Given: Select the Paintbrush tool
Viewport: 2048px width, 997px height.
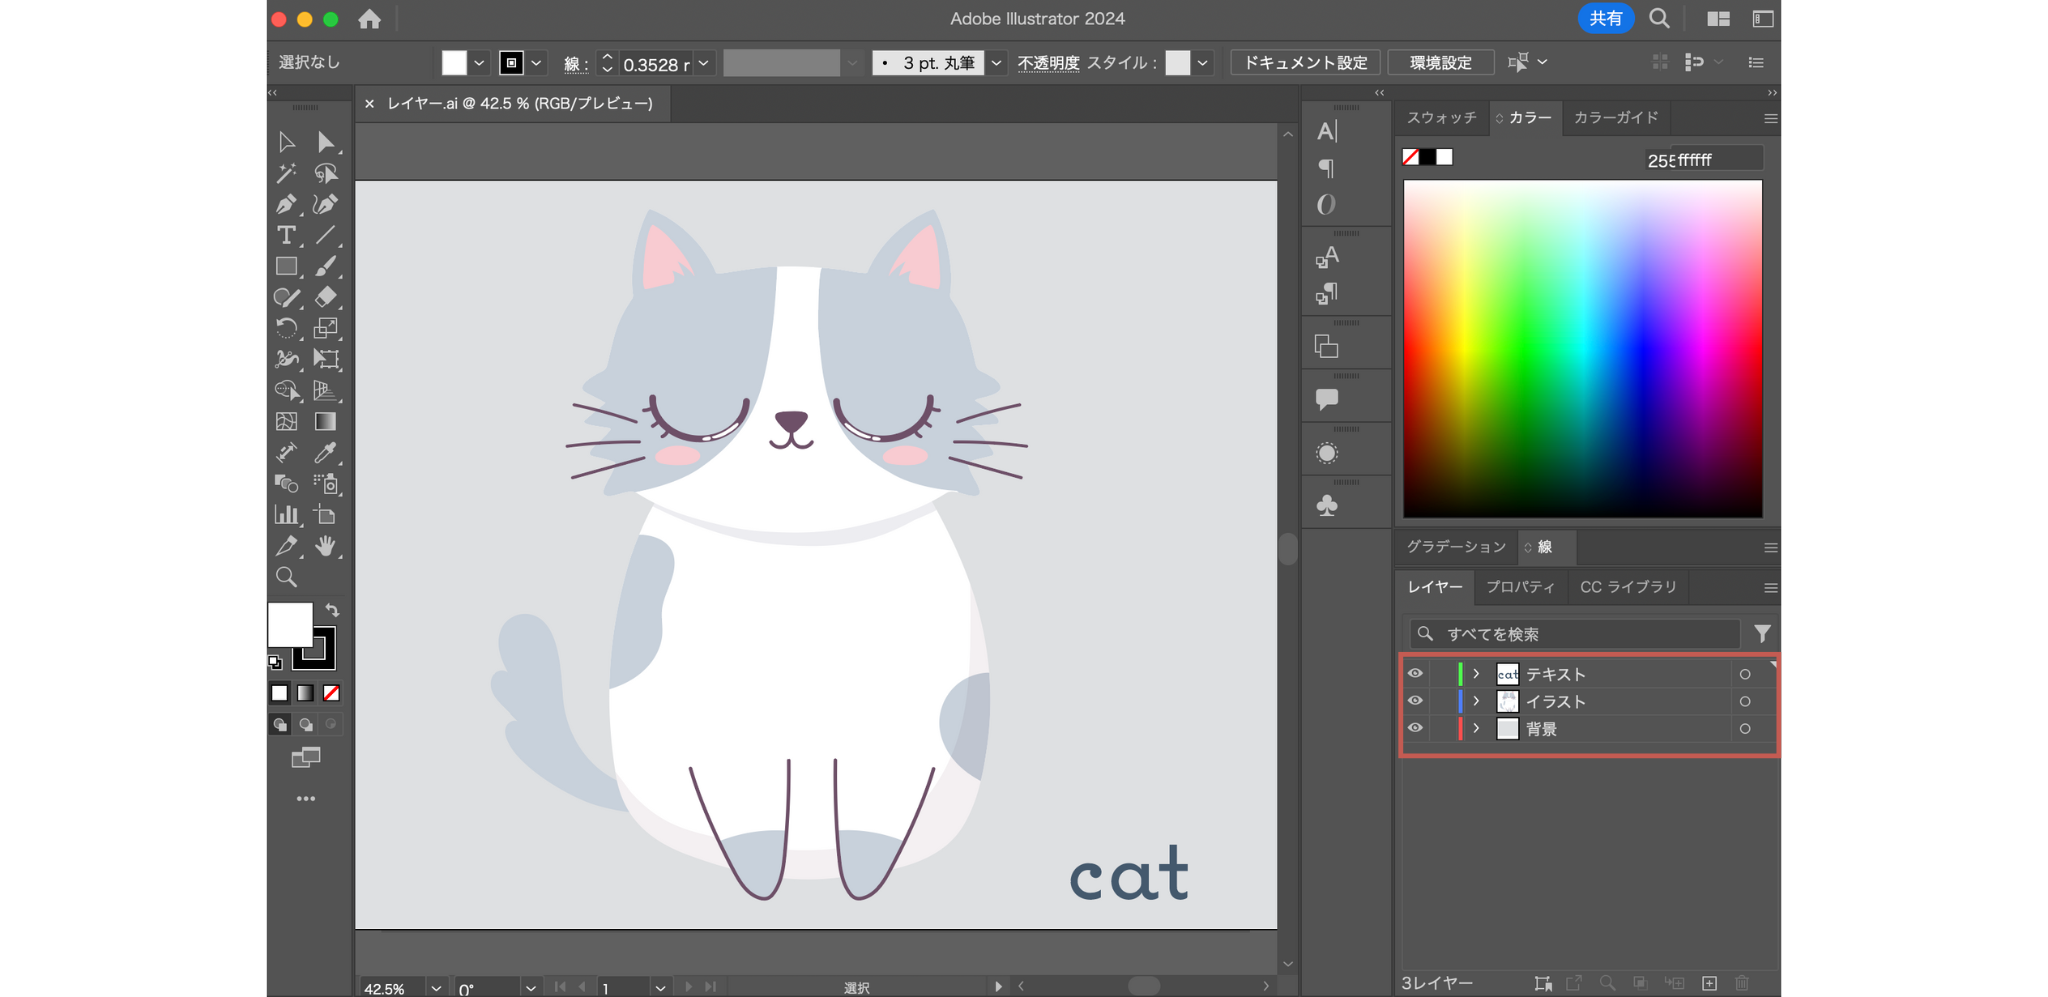Looking at the screenshot, I should pos(327,267).
